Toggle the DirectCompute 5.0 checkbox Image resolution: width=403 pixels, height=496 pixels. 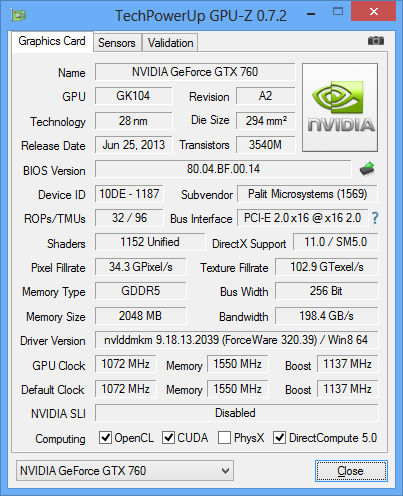click(x=279, y=437)
